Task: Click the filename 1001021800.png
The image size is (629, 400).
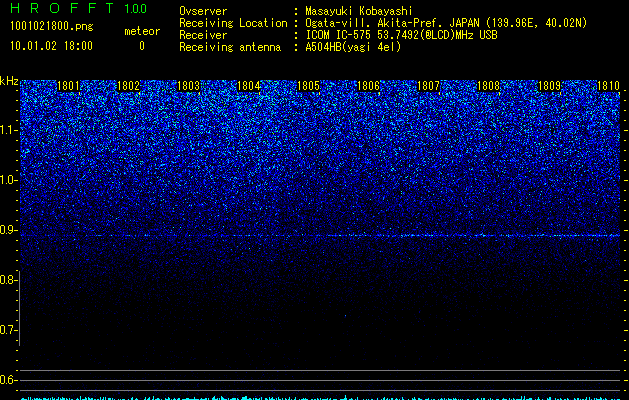Action: click(52, 27)
